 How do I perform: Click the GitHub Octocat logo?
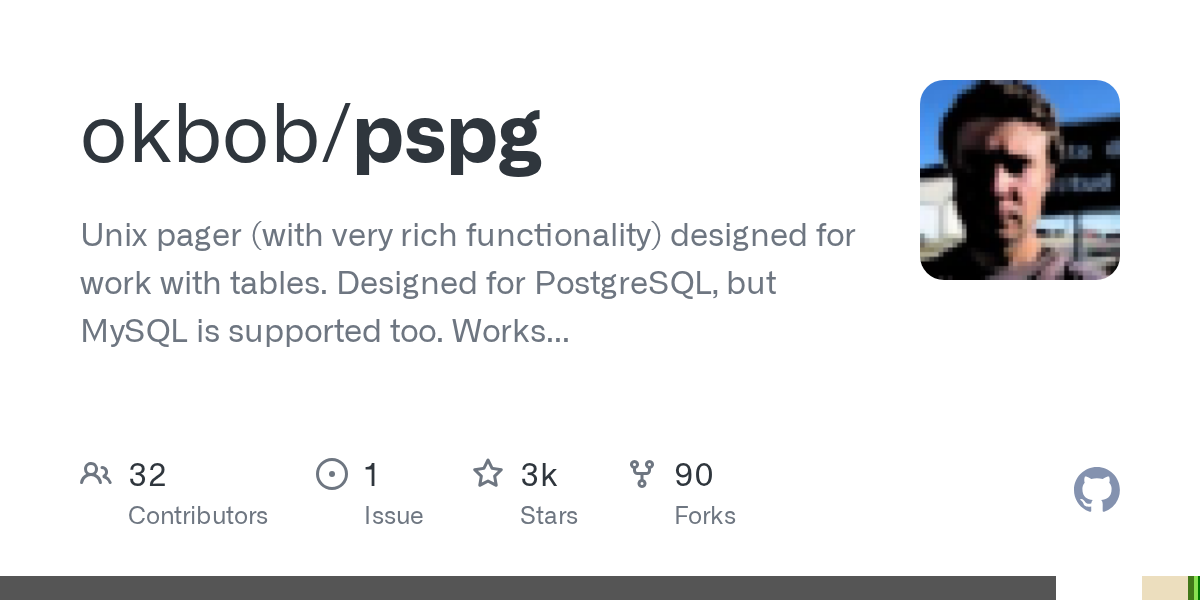[x=1096, y=490]
